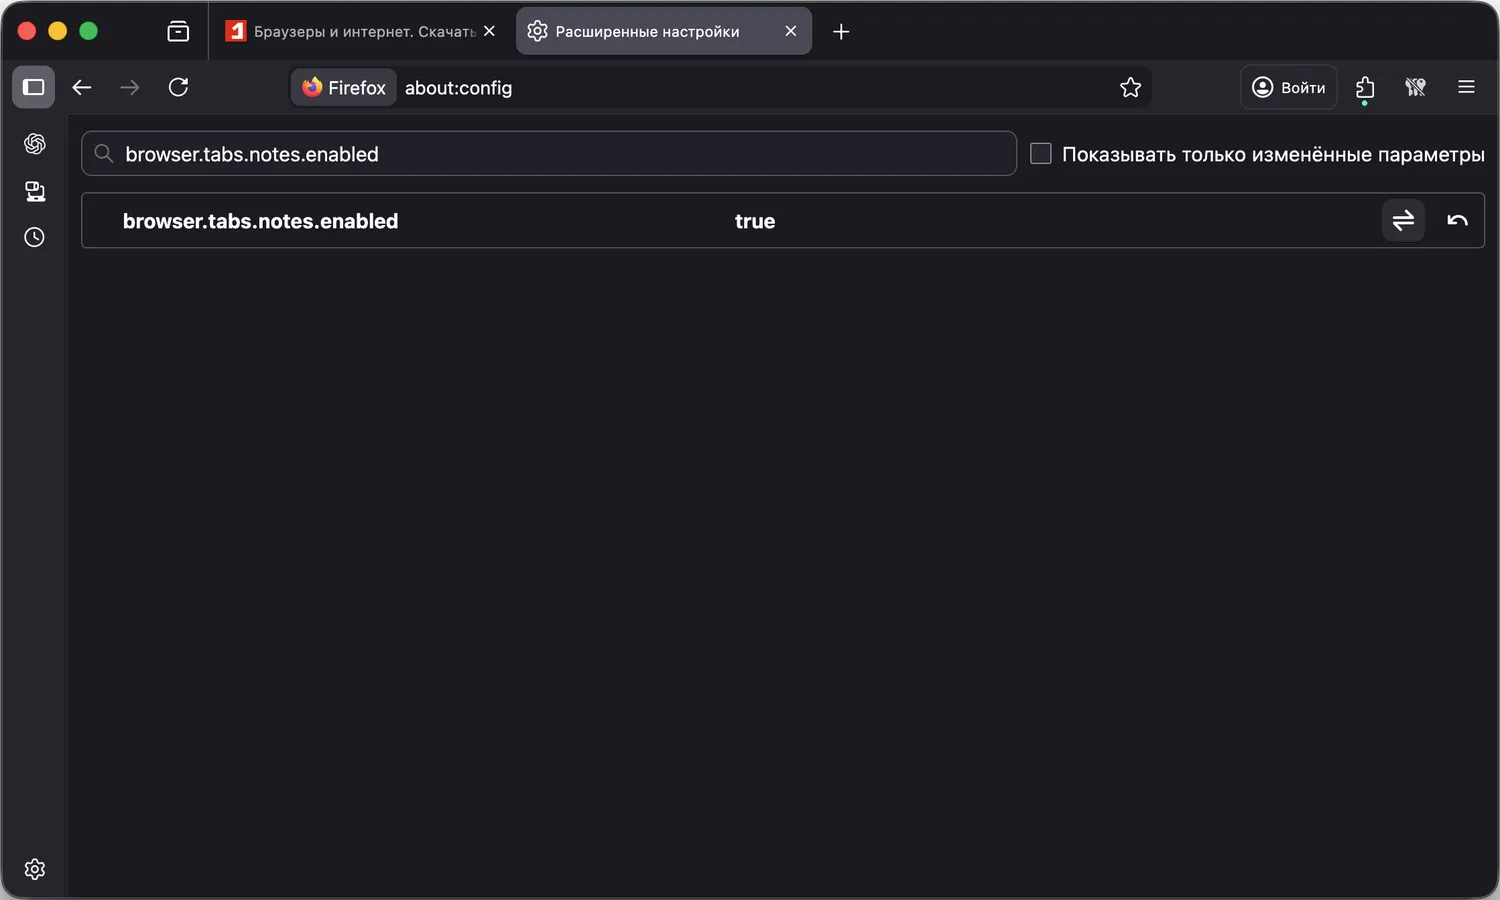Click the Войти sign-in button
1500x900 pixels.
1289,87
